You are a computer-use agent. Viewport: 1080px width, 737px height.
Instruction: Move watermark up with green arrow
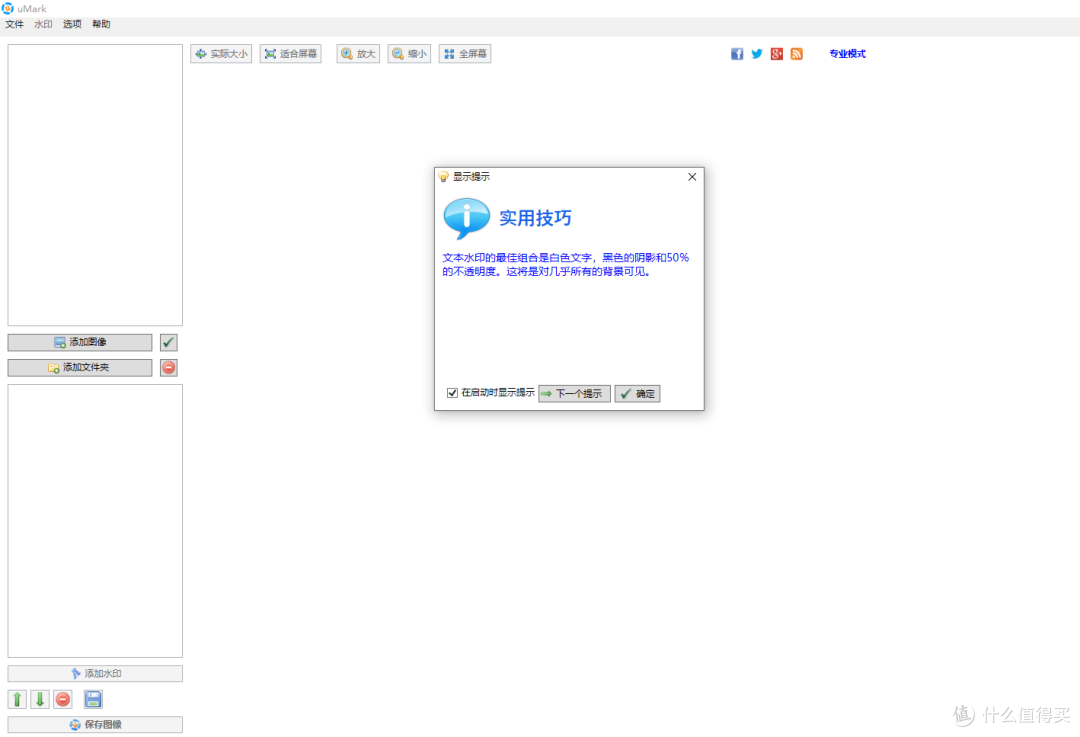coord(17,700)
